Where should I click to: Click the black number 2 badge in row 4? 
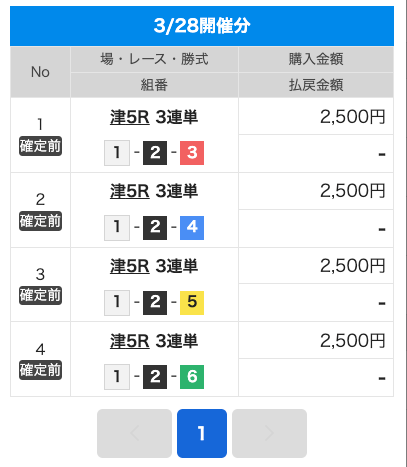(155, 377)
